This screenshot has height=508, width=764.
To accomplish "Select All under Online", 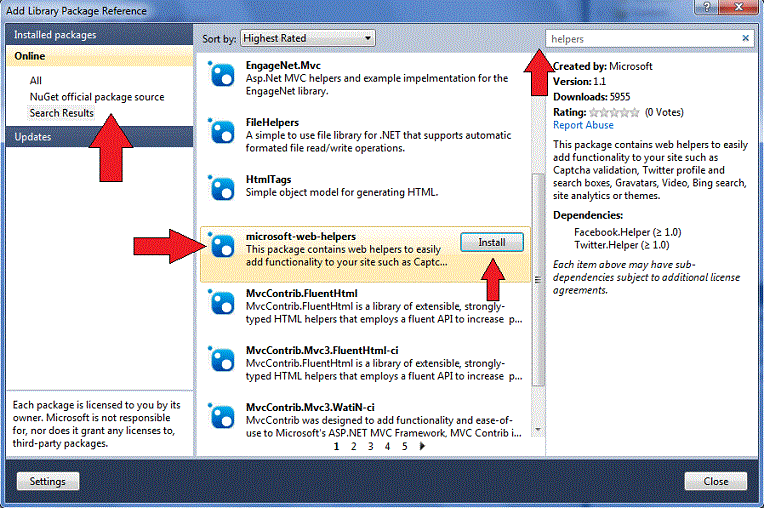I will (36, 80).
